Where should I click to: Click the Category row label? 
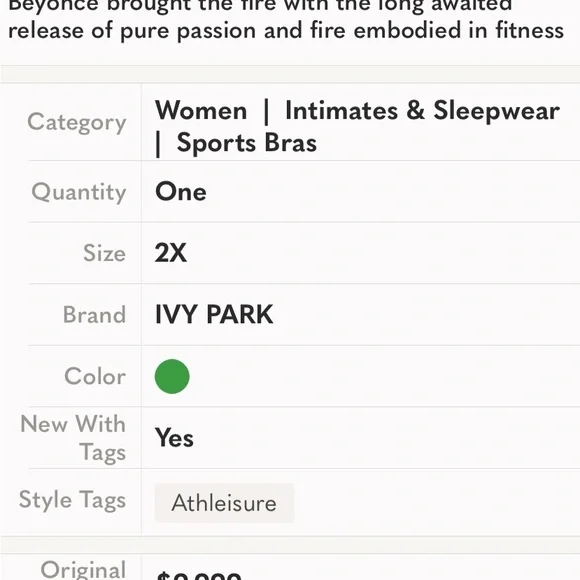77,123
